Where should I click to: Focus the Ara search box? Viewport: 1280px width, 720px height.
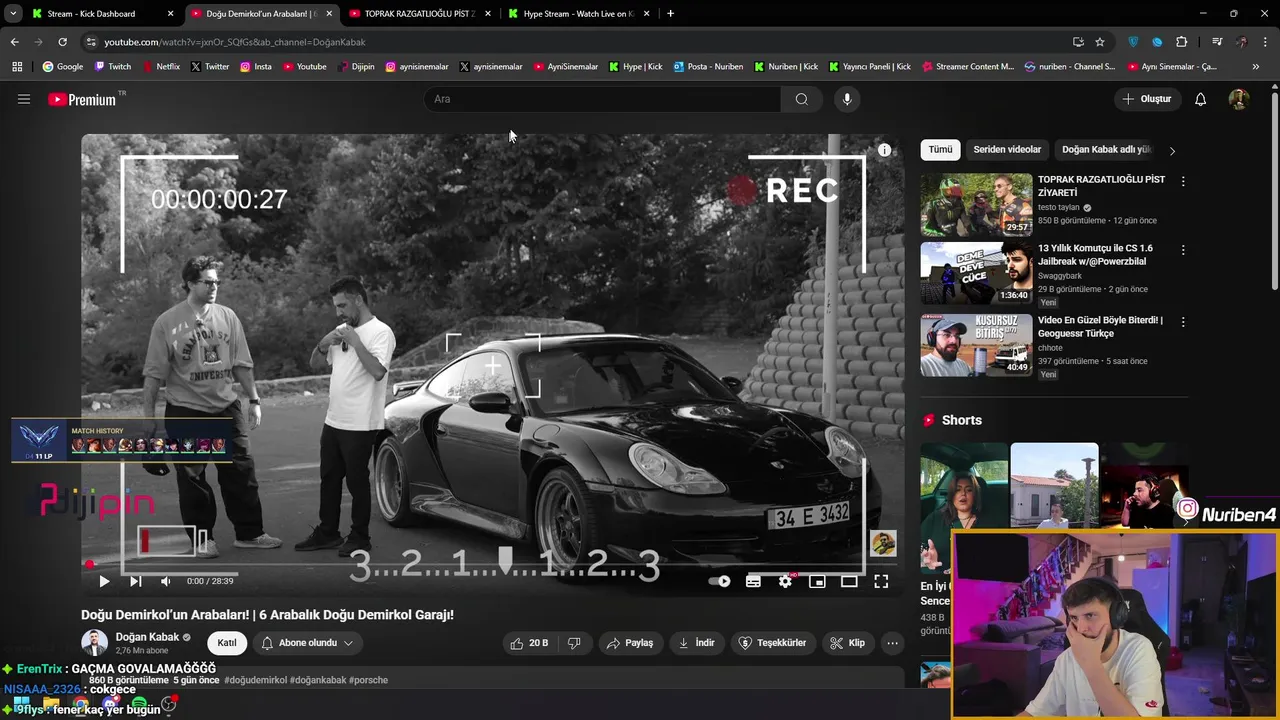(603, 99)
